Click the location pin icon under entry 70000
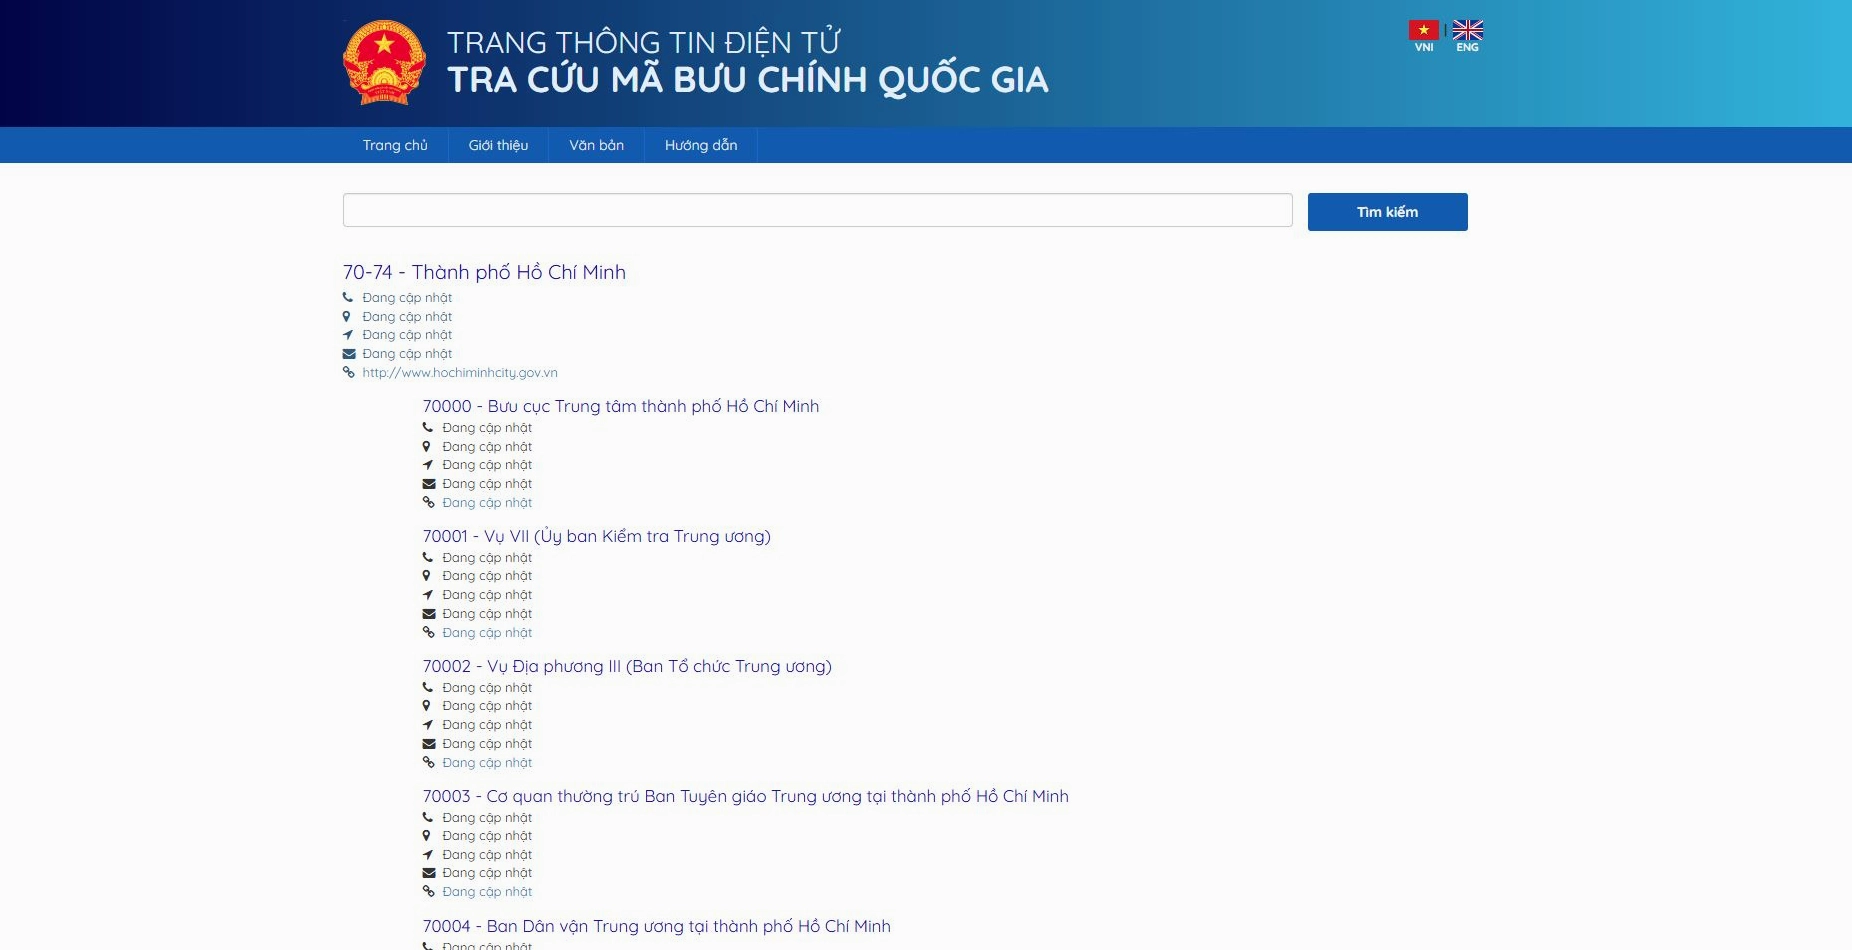1852x950 pixels. coord(429,446)
